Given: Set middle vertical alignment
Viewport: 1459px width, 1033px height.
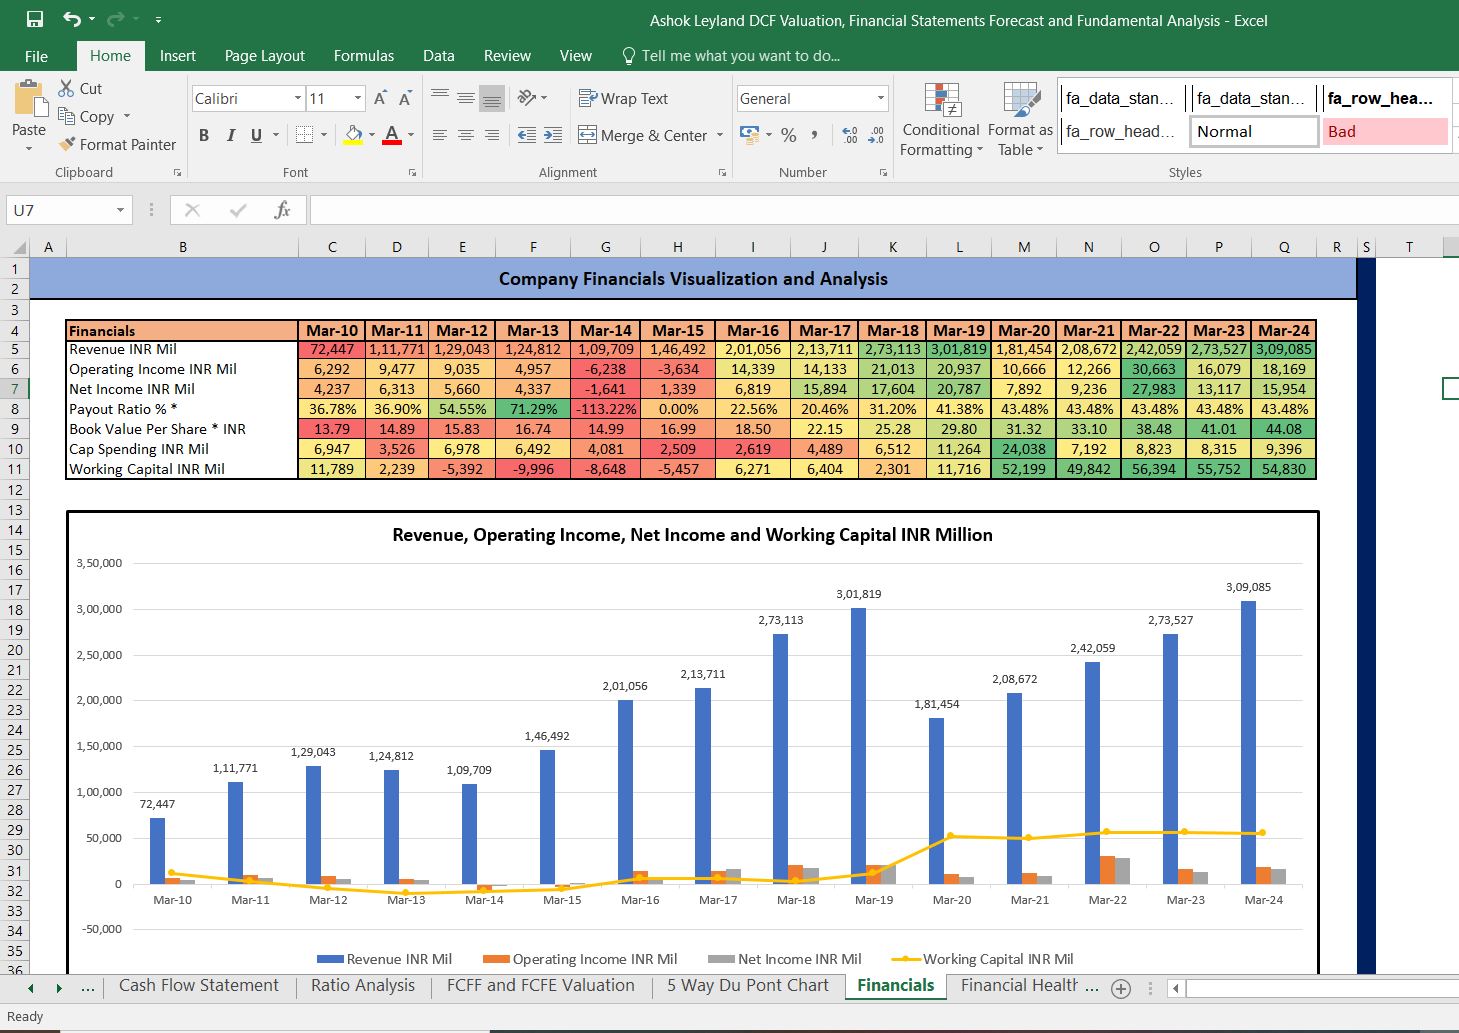Looking at the screenshot, I should [x=466, y=97].
